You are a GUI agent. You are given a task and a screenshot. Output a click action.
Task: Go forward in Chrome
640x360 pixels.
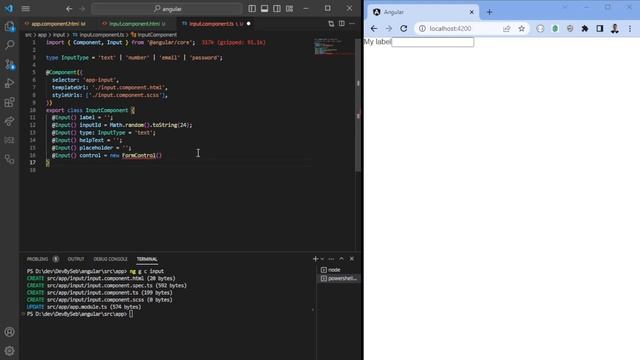click(389, 29)
